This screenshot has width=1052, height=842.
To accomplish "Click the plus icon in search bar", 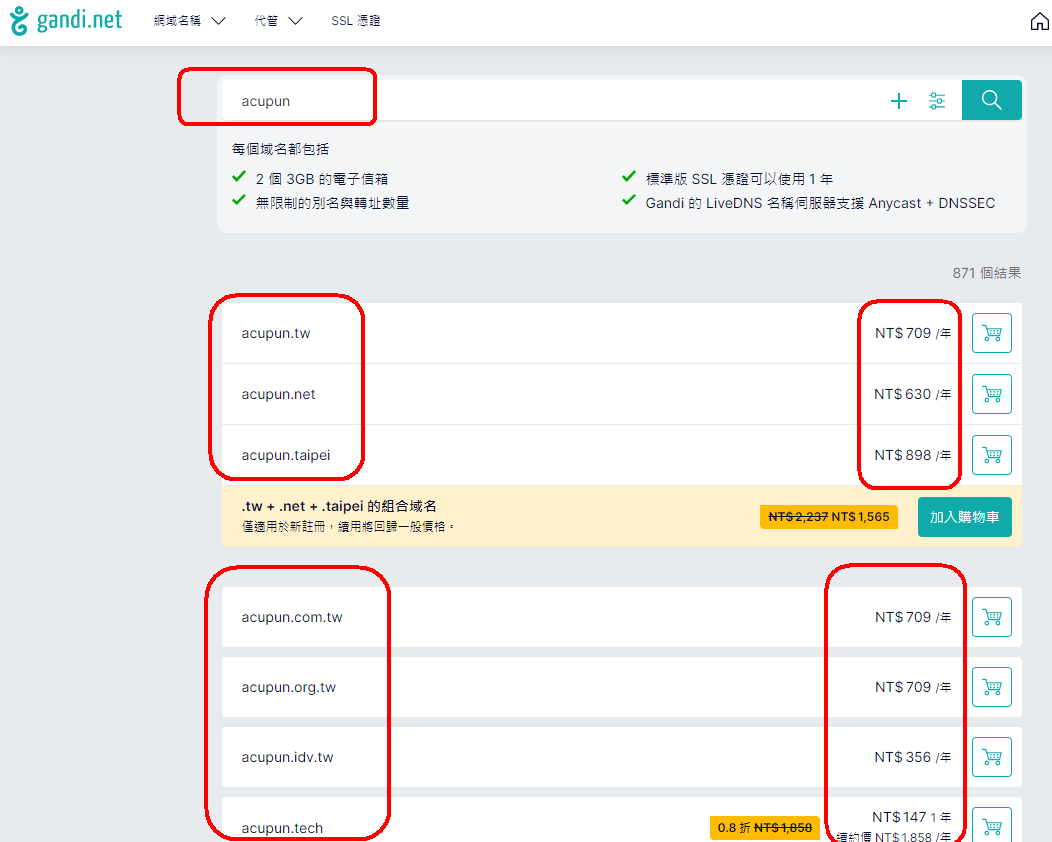I will (x=898, y=101).
